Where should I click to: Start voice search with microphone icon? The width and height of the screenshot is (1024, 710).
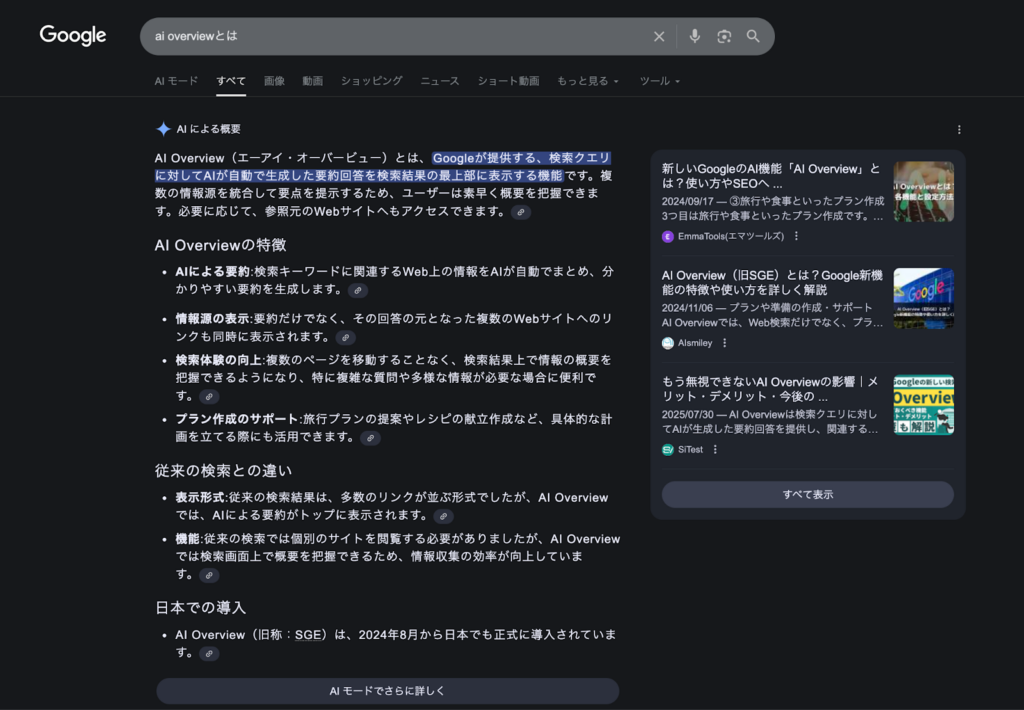tap(694, 36)
